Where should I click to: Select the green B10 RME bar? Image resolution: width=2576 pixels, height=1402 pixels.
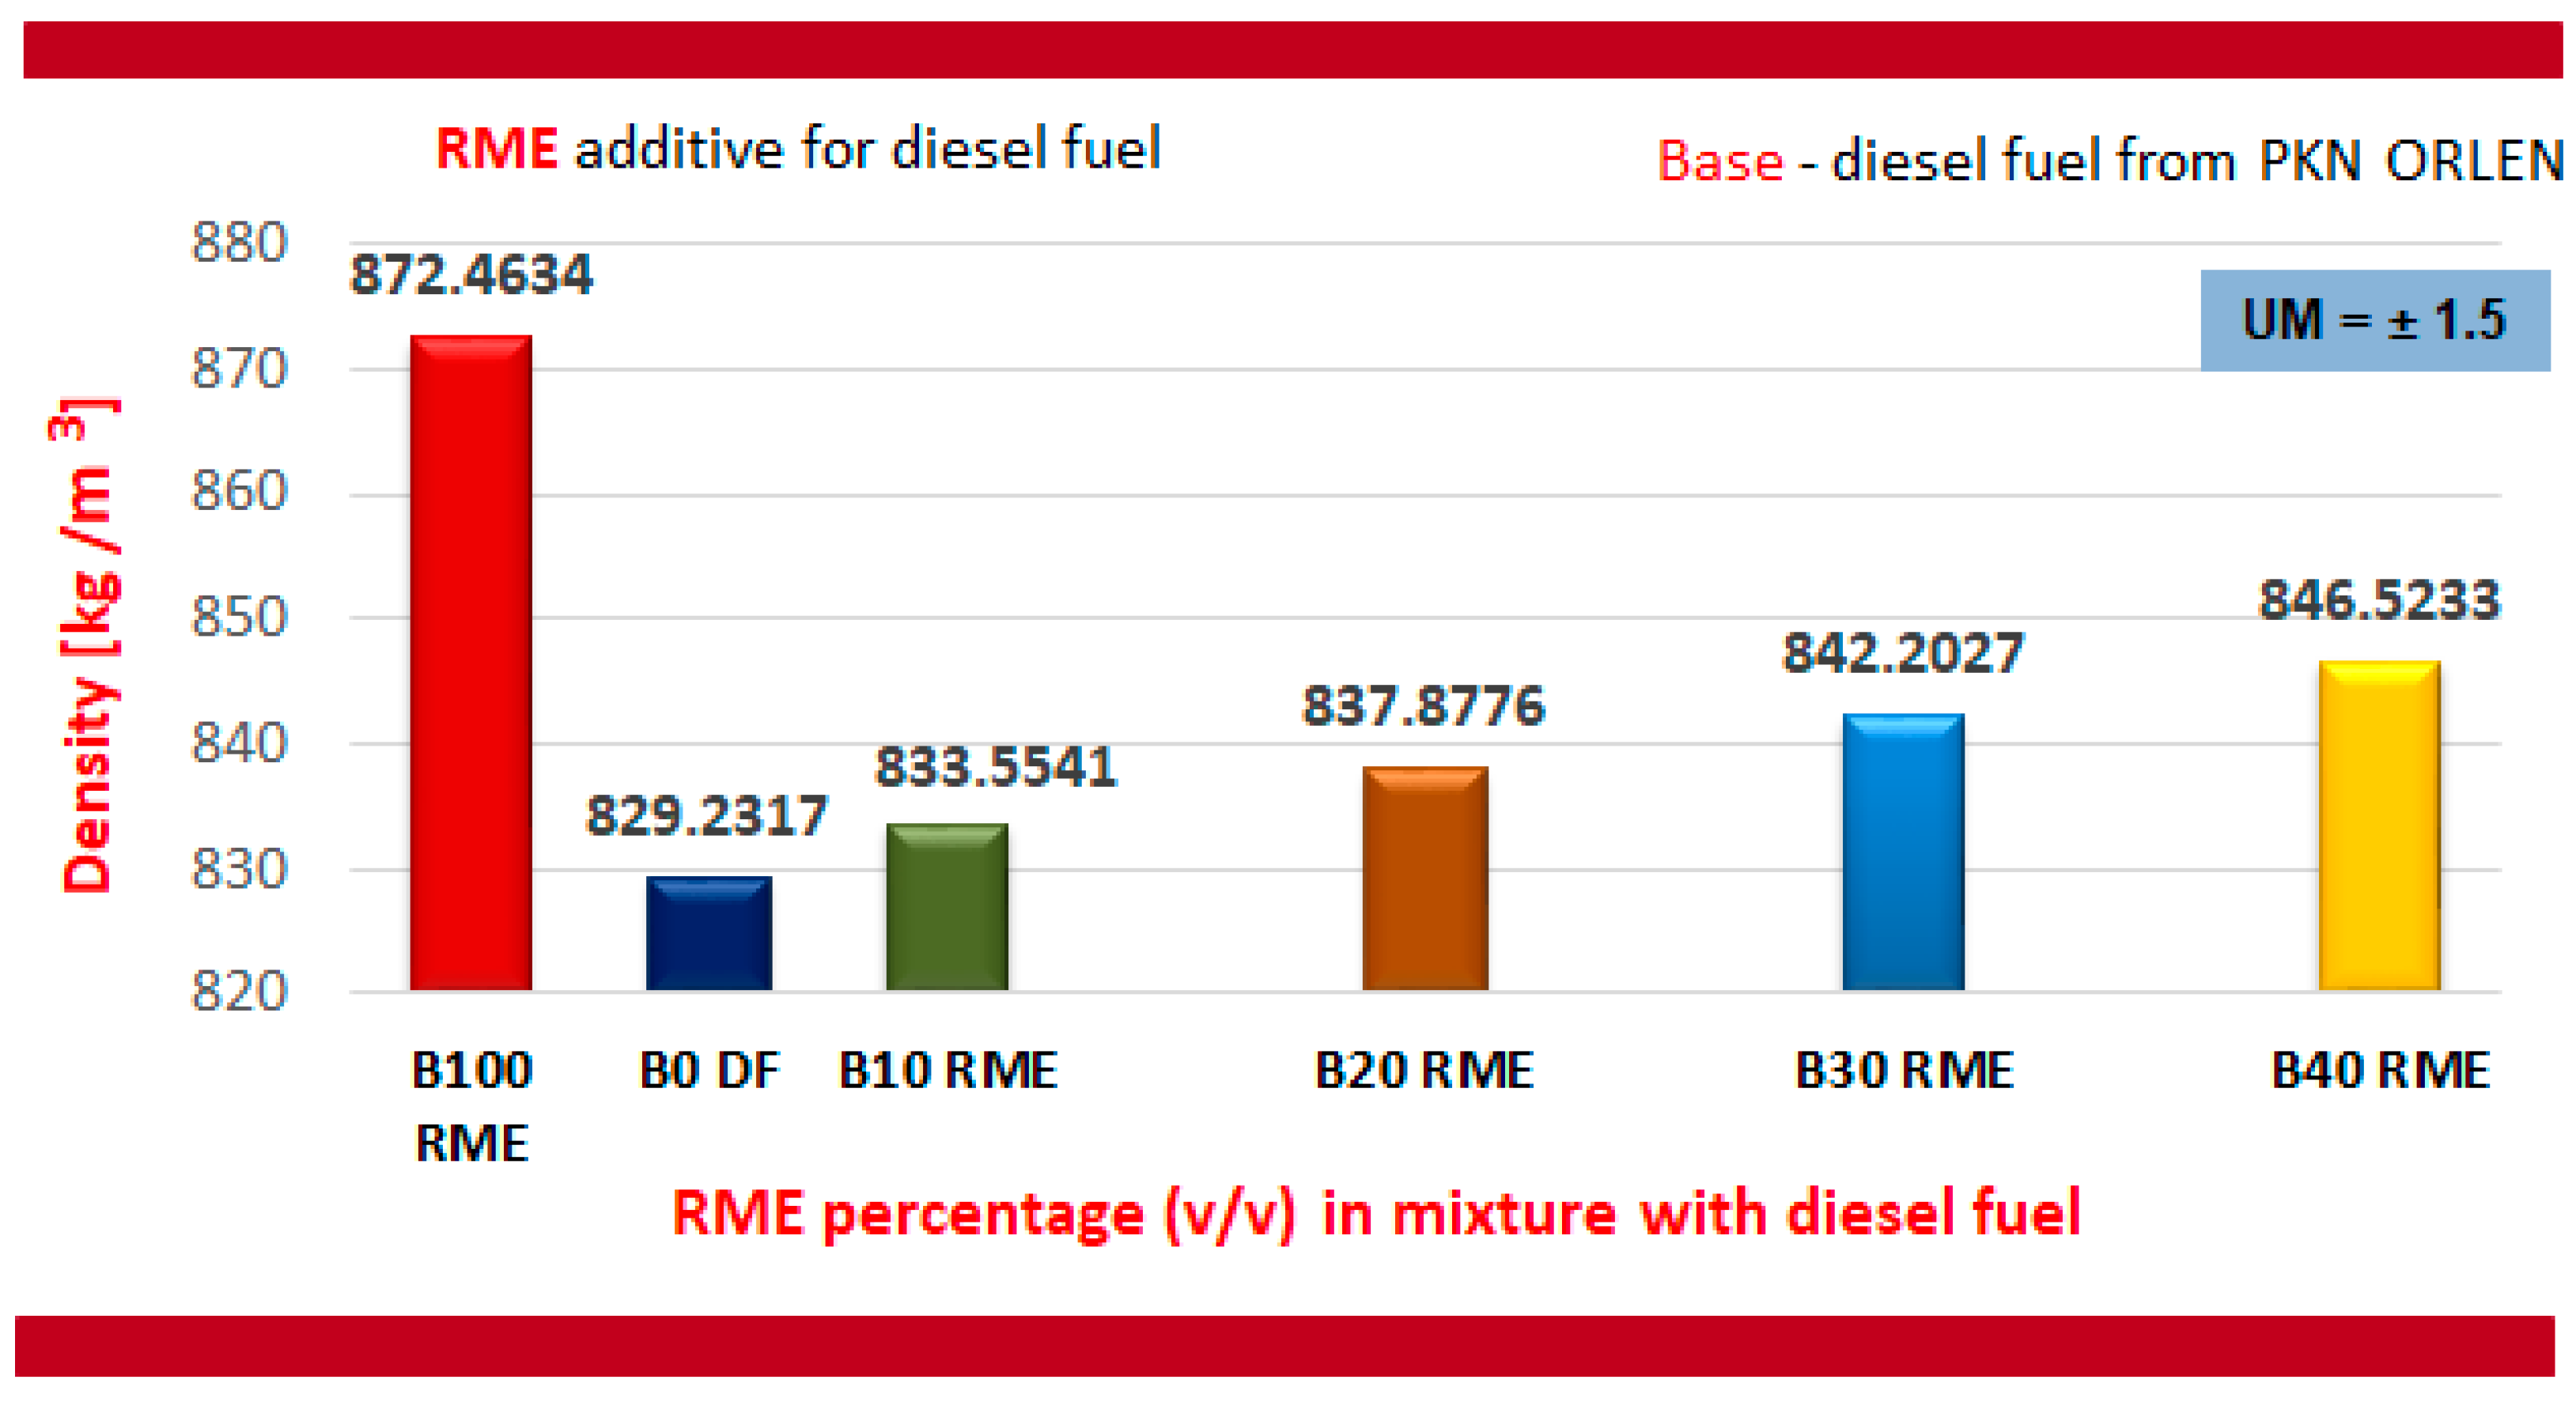[x=946, y=906]
